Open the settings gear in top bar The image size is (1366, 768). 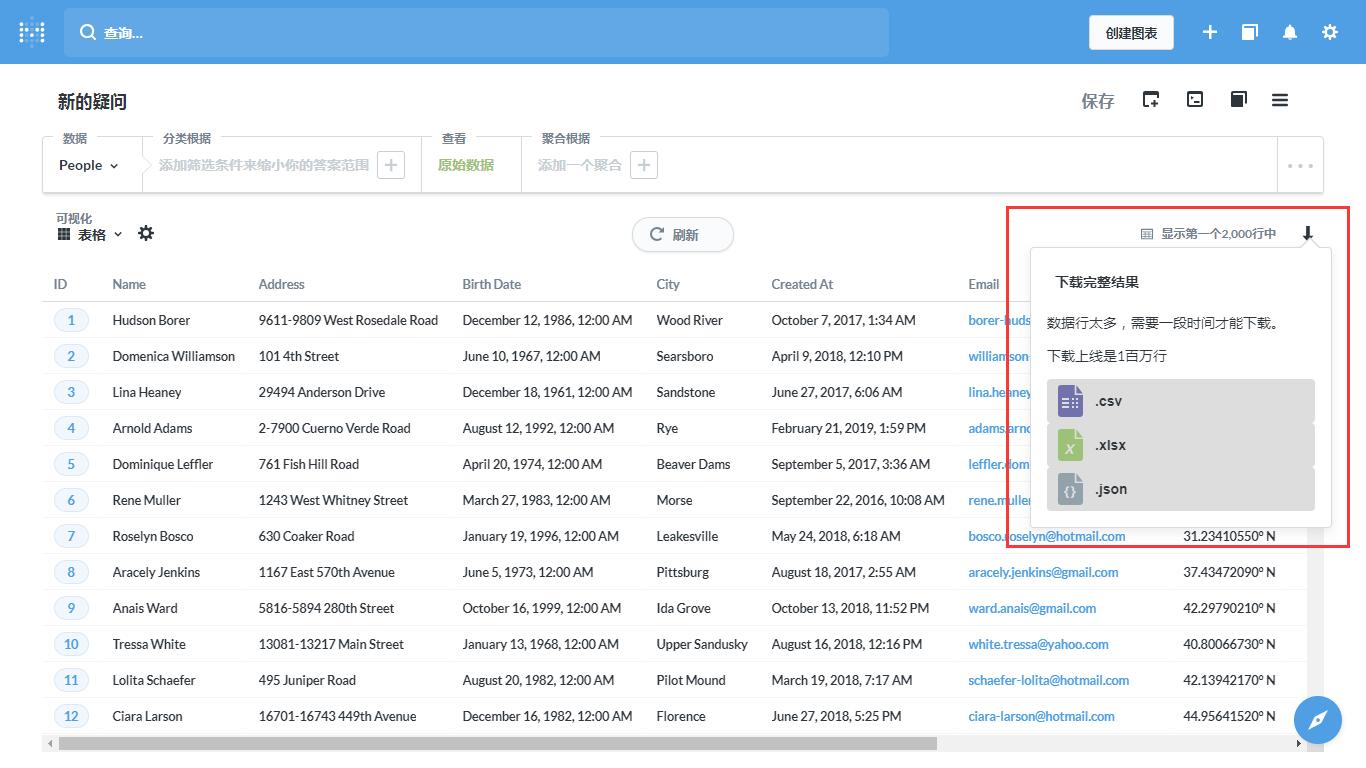pyautogui.click(x=1330, y=32)
